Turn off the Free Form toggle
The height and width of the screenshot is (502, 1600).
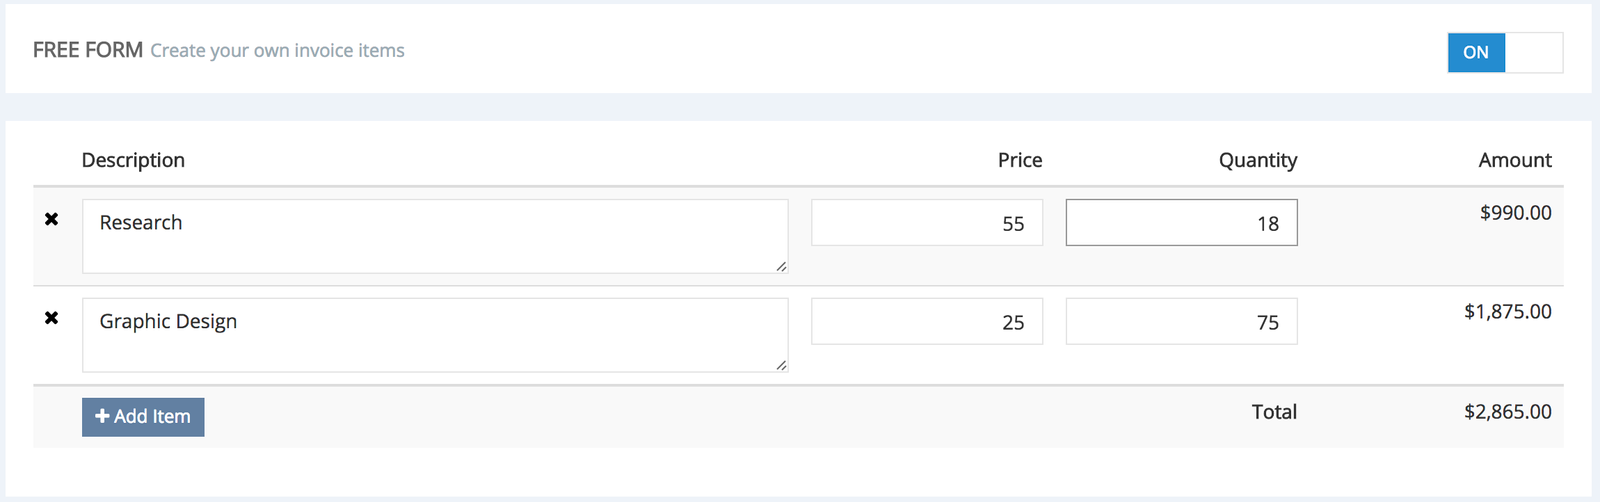(x=1504, y=53)
